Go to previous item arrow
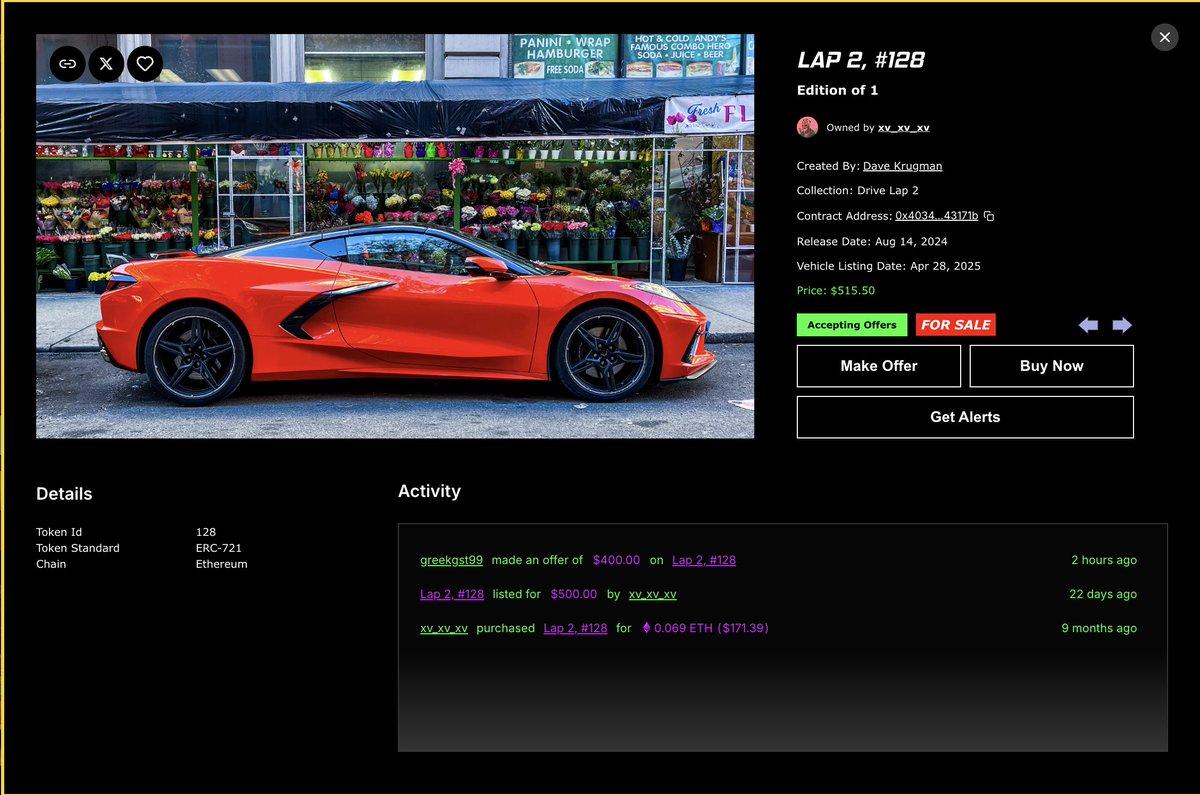The image size is (1200, 795). click(1088, 325)
